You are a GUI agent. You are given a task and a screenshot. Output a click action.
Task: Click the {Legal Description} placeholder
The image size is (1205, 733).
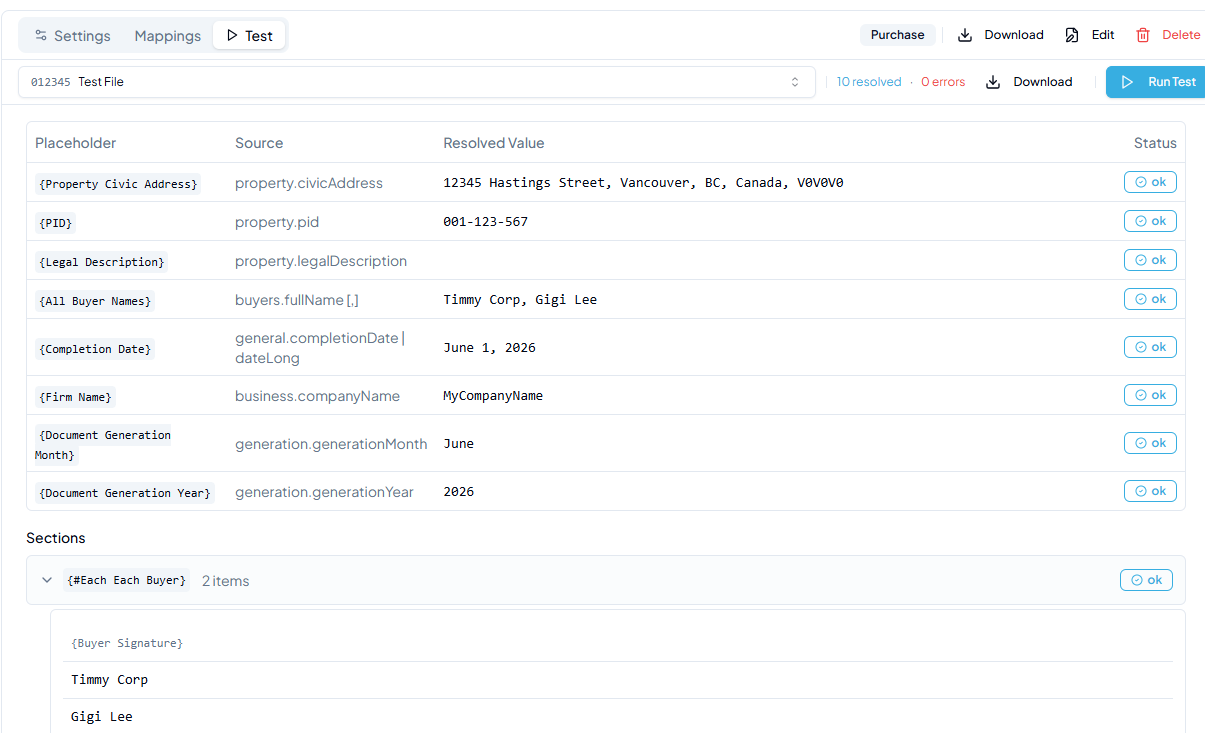[x=101, y=262]
